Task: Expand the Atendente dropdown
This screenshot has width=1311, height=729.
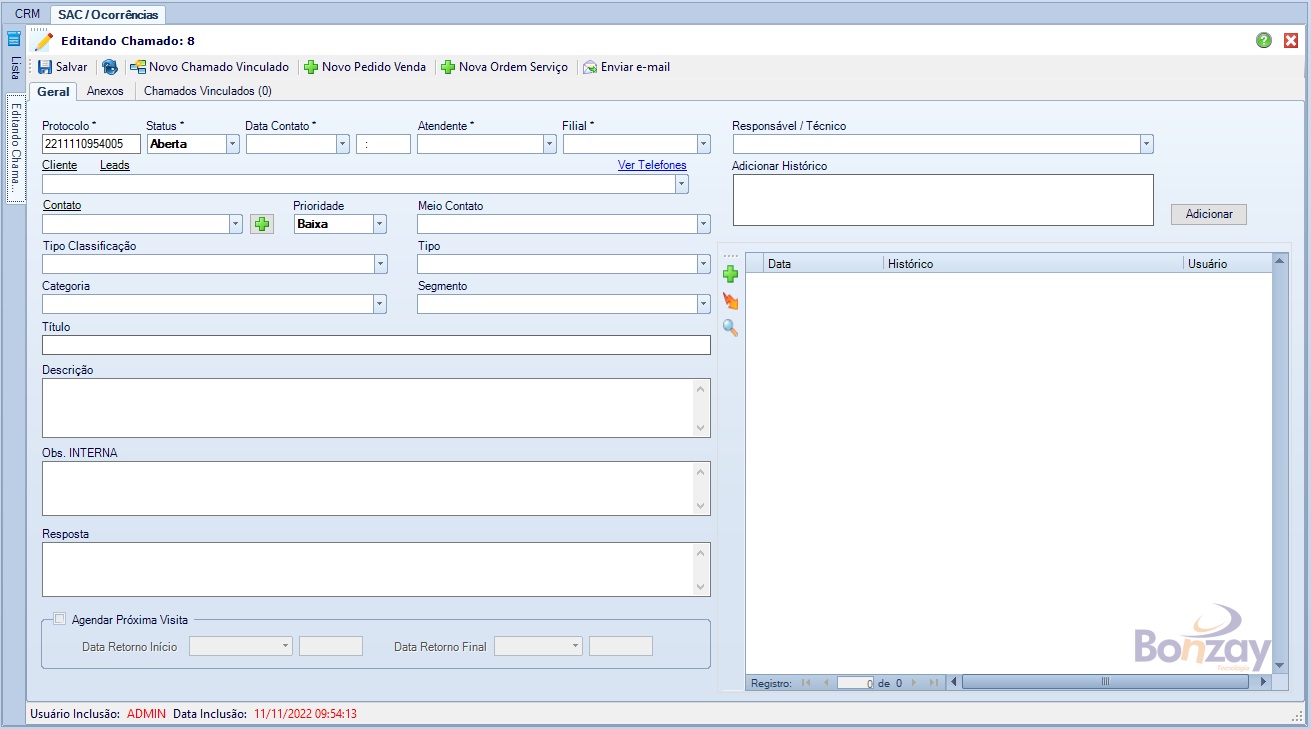Action: [550, 144]
